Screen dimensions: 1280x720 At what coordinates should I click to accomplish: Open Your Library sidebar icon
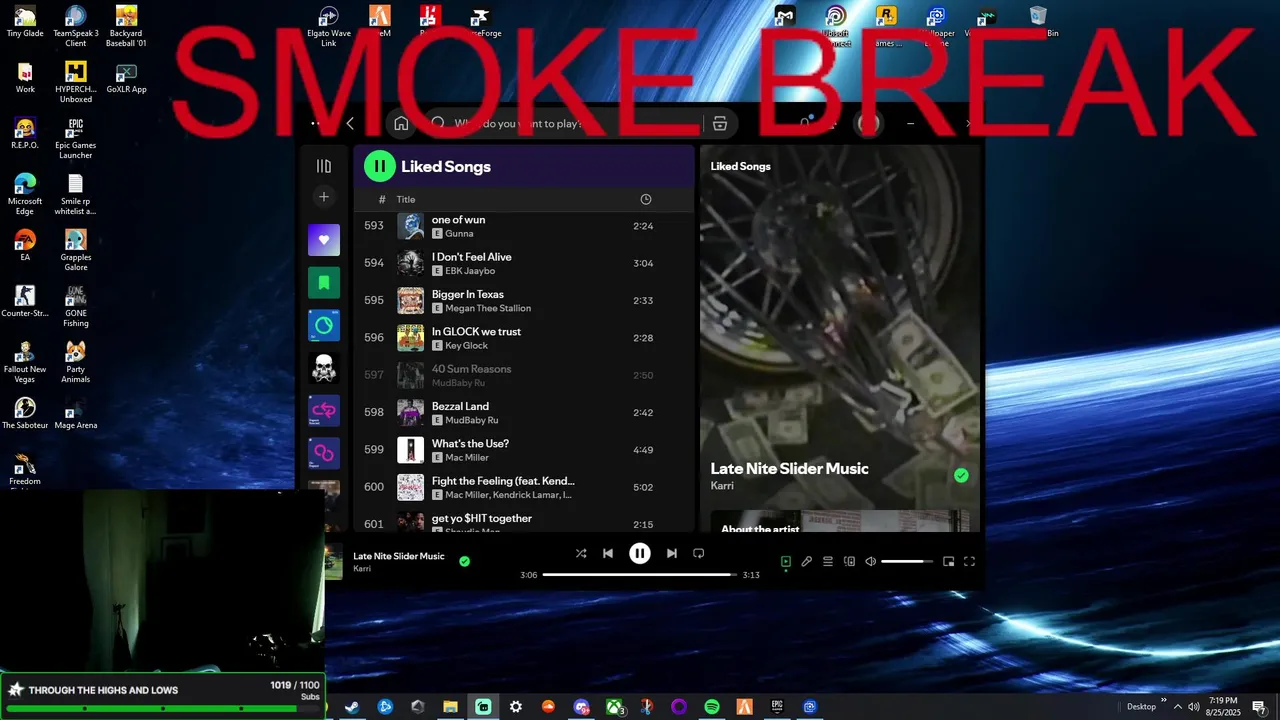click(x=323, y=166)
